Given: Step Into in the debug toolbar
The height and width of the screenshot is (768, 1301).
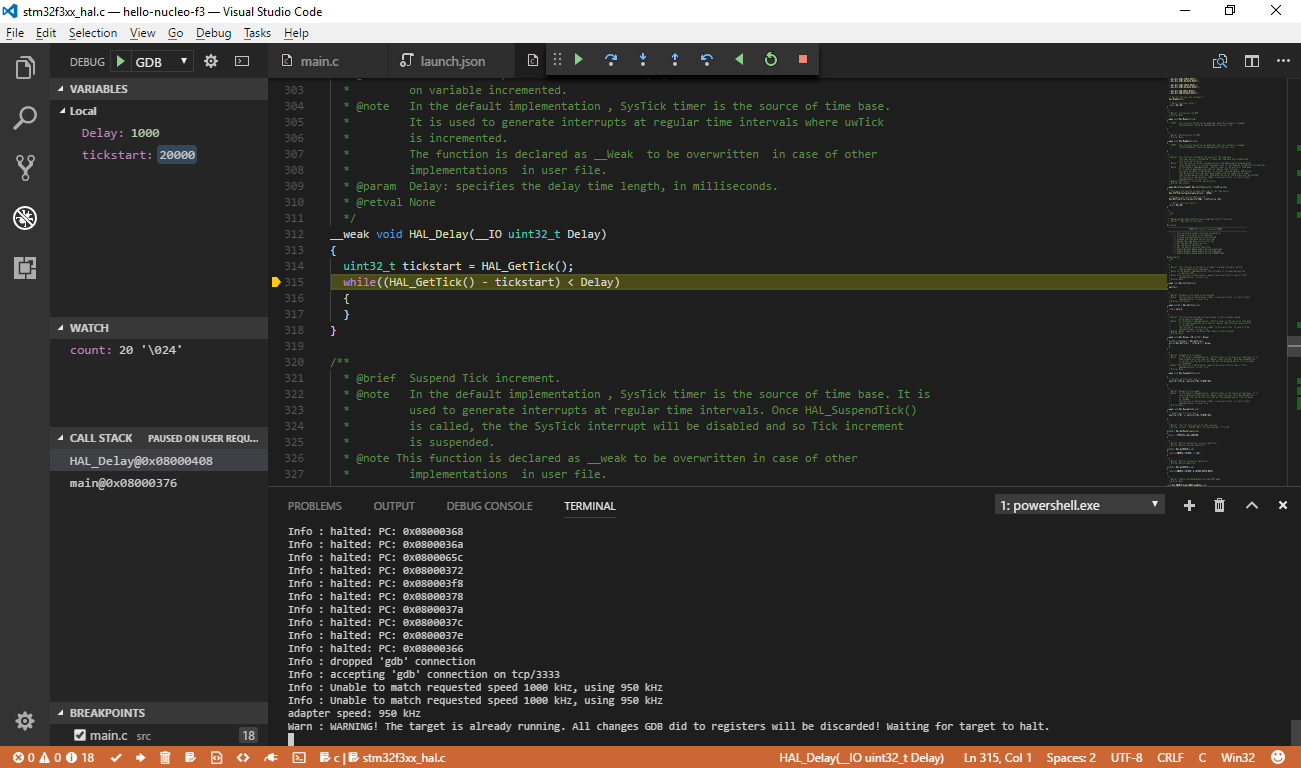Looking at the screenshot, I should pyautogui.click(x=643, y=60).
